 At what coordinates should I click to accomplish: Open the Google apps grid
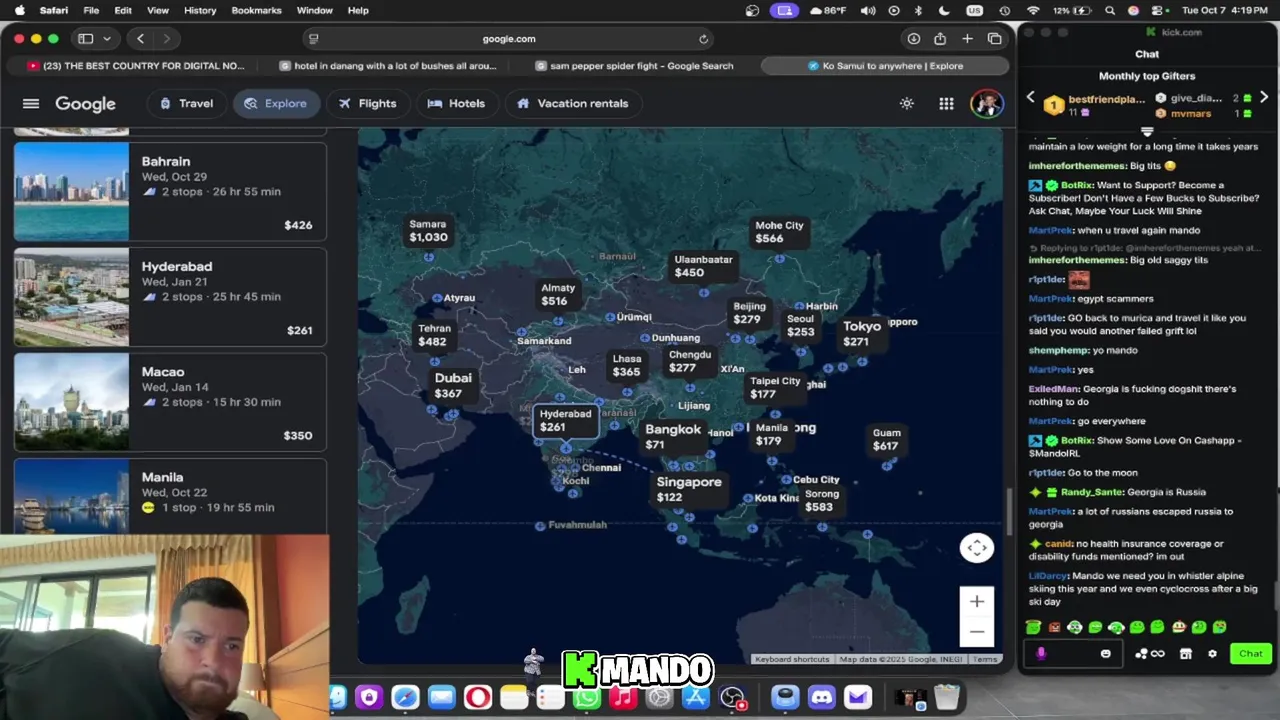946,104
